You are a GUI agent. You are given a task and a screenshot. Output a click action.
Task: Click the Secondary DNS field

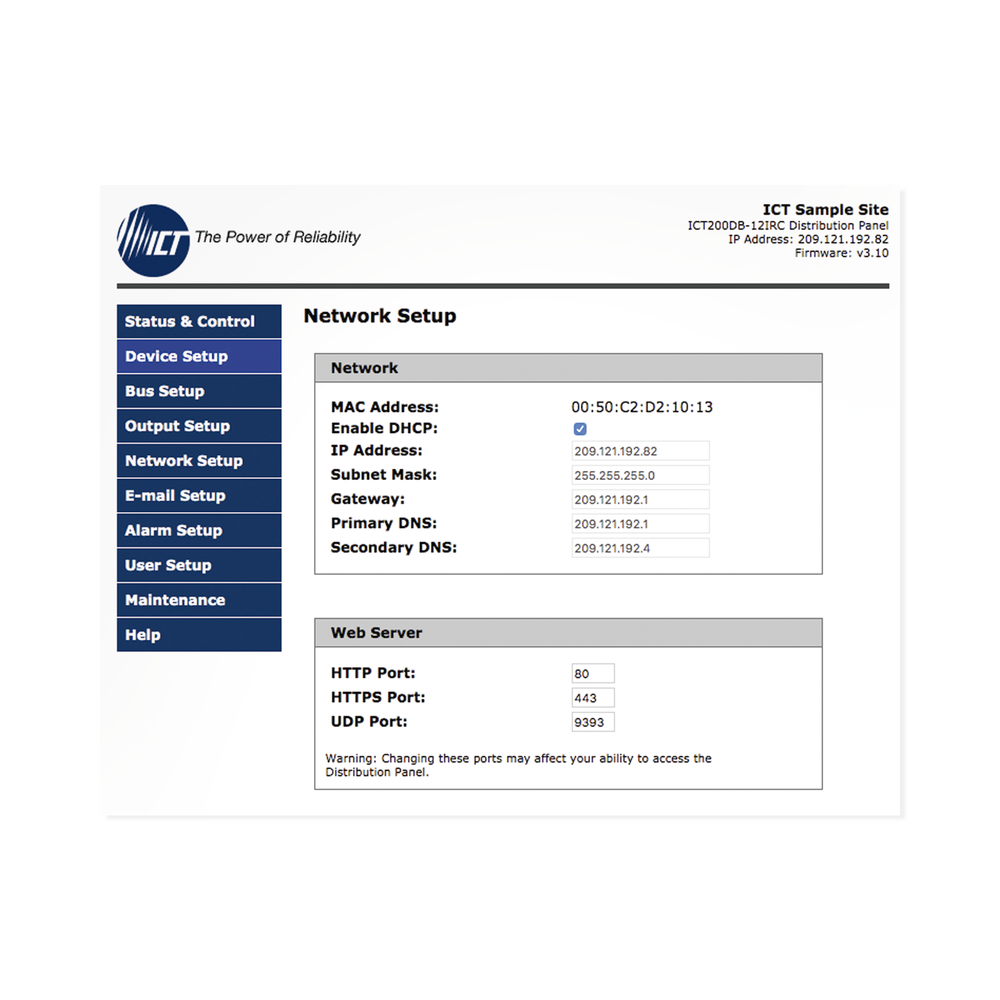coord(640,548)
